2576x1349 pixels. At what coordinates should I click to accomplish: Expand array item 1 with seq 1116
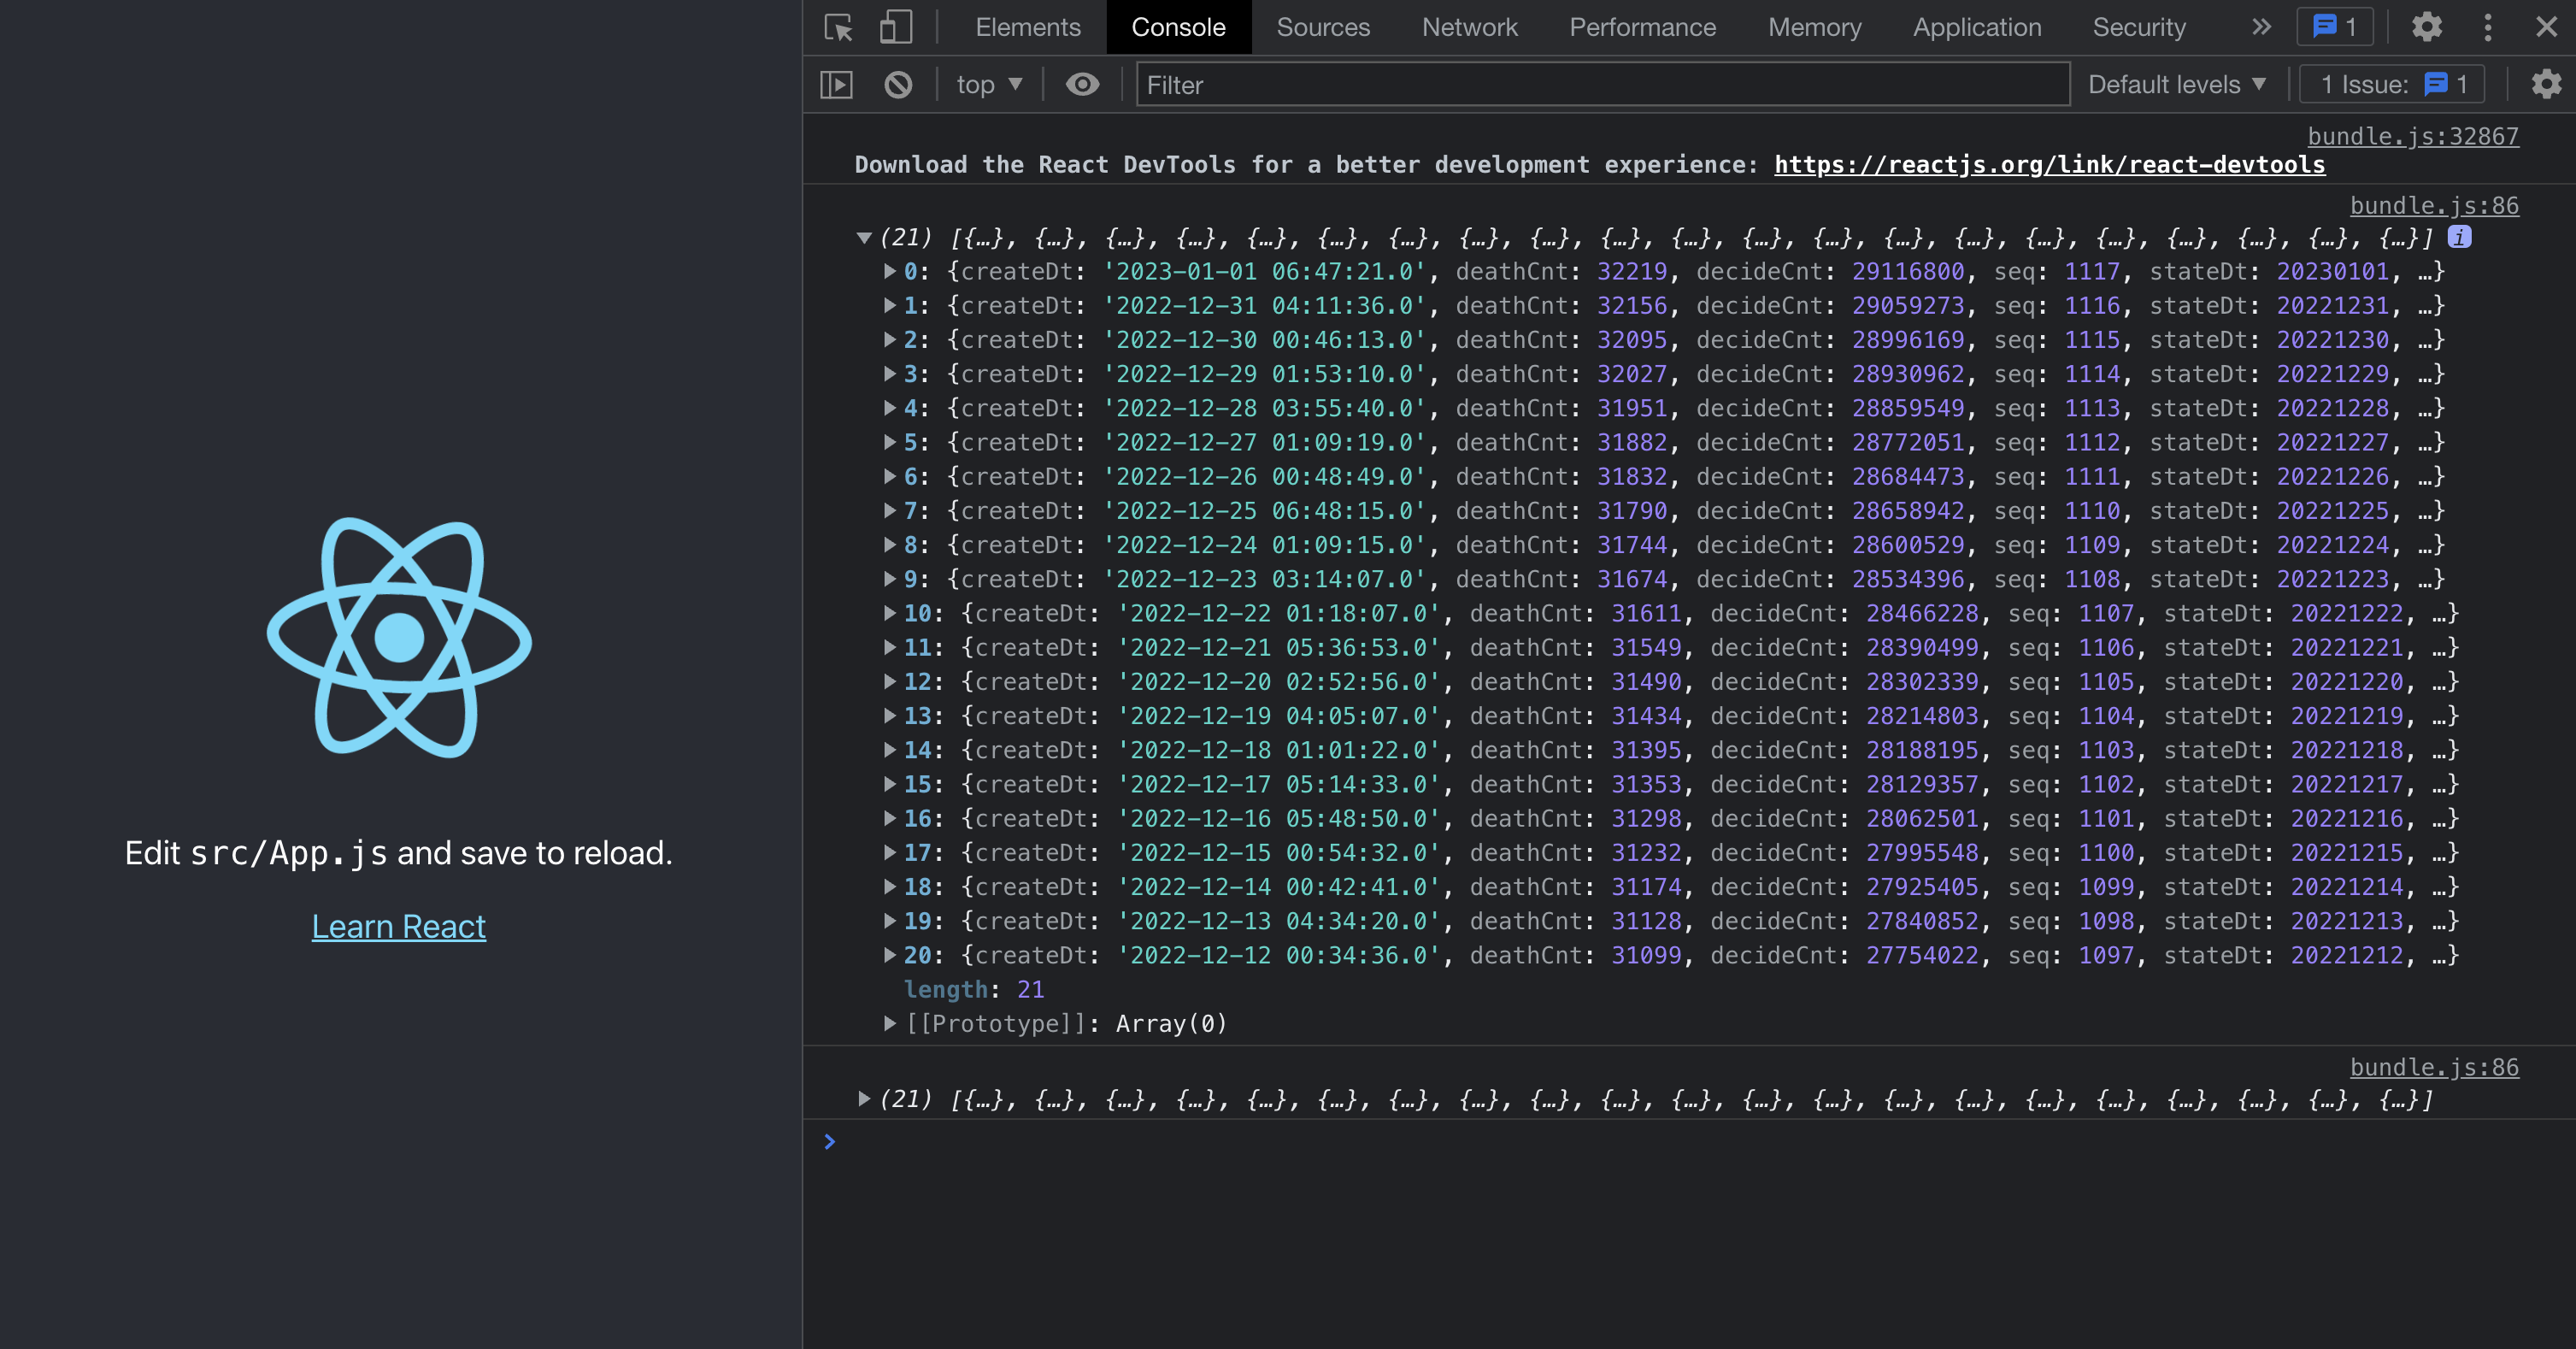point(889,305)
